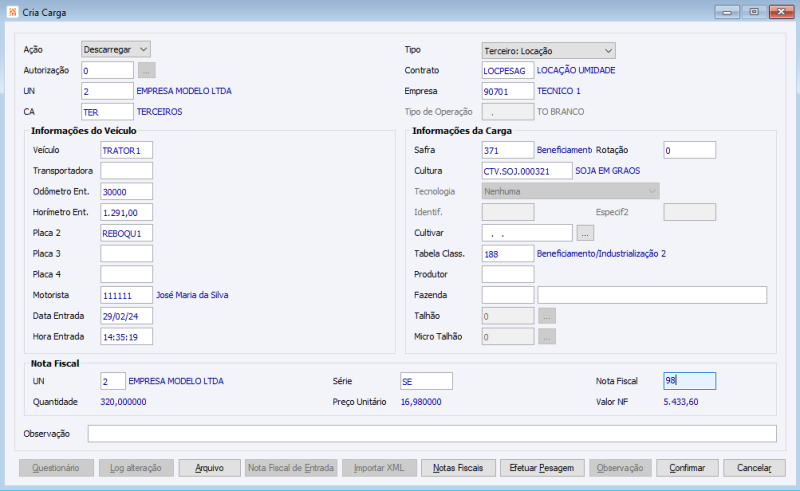Click the Nota Fiscal de Entrada button
Screen dimensions: 800x491
pos(291,468)
